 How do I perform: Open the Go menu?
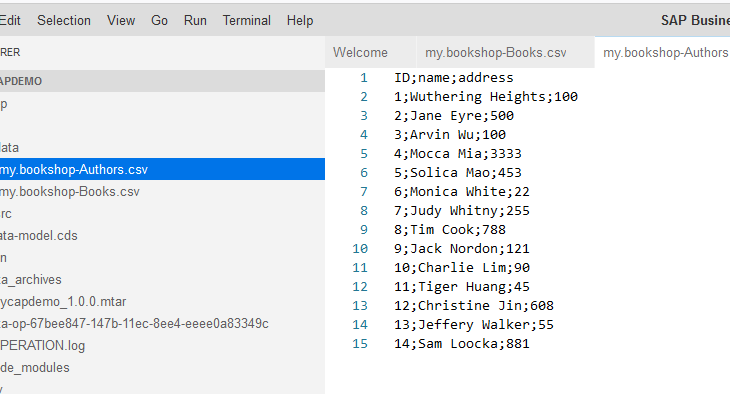(159, 20)
